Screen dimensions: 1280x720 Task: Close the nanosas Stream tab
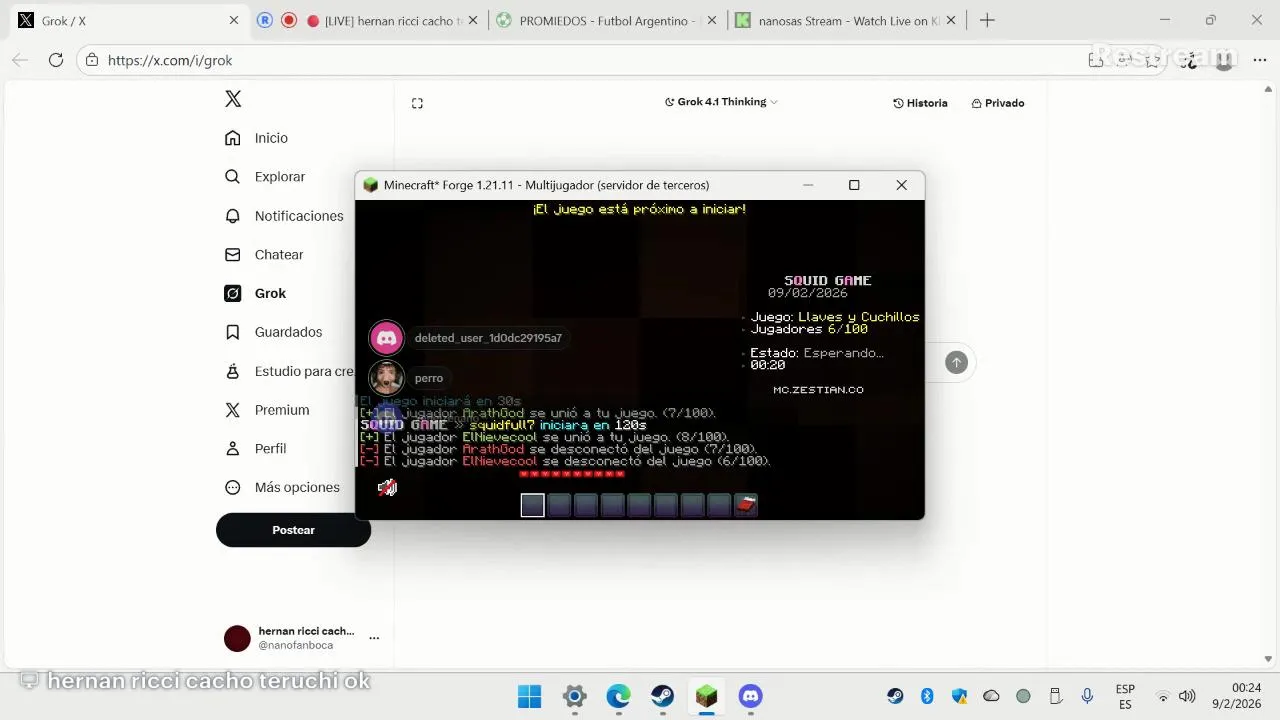pyautogui.click(x=950, y=20)
